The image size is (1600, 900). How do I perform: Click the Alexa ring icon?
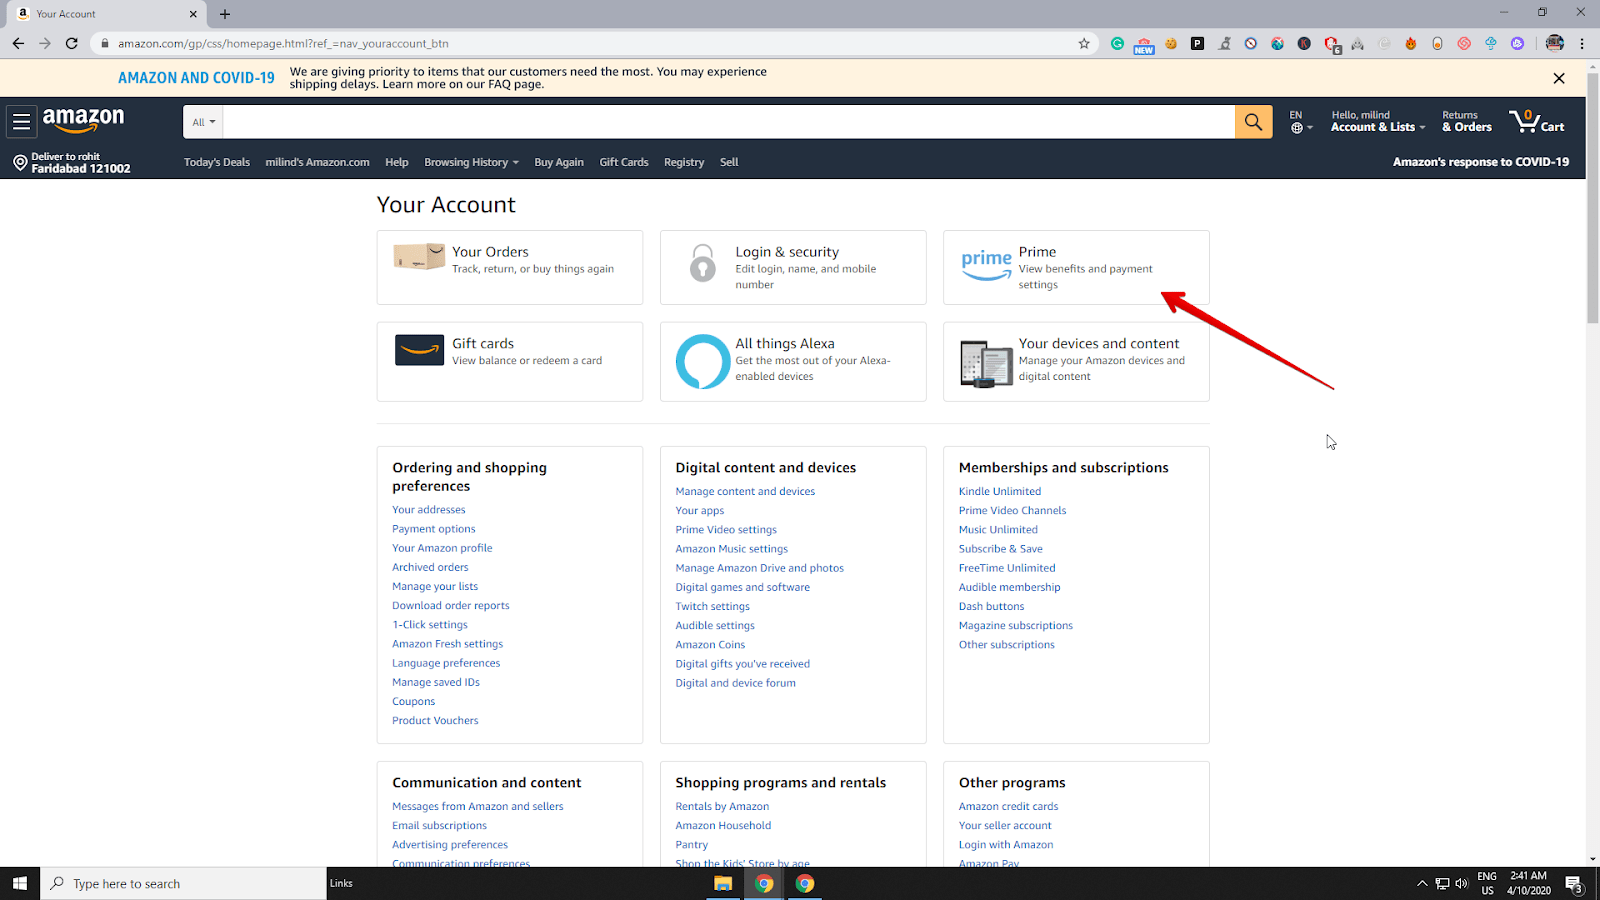pos(703,361)
